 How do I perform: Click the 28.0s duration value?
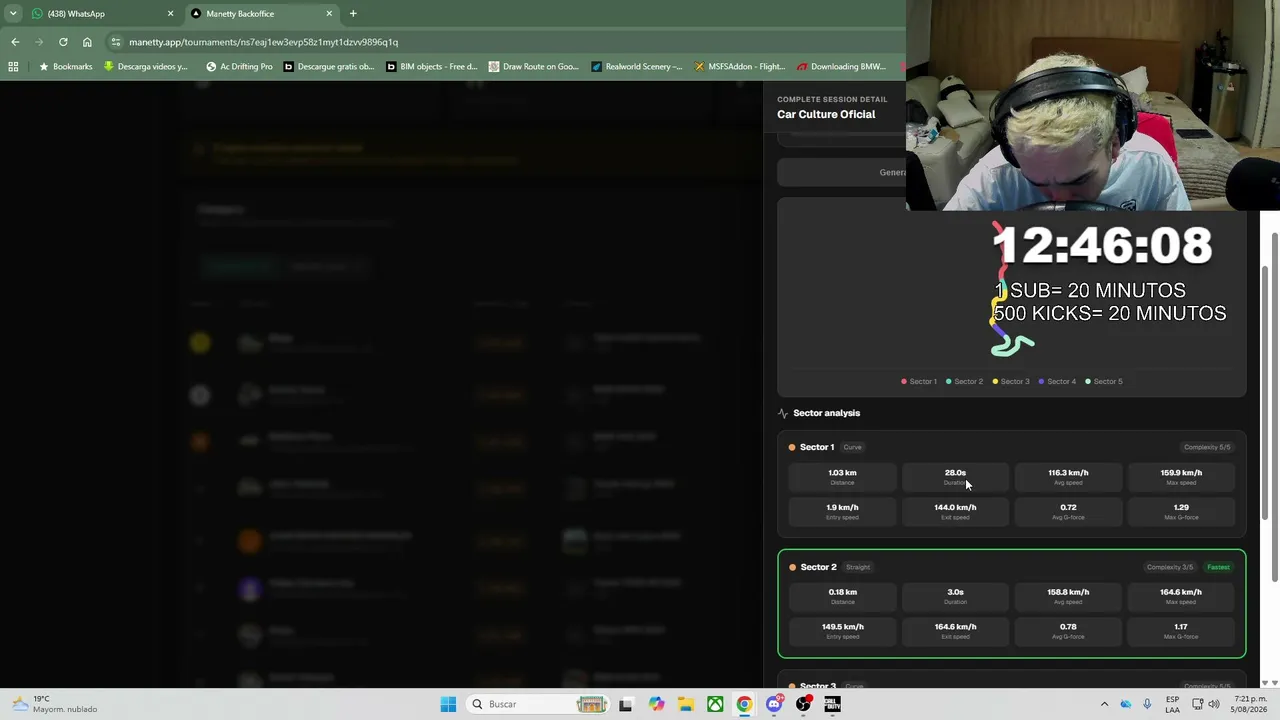click(x=955, y=473)
